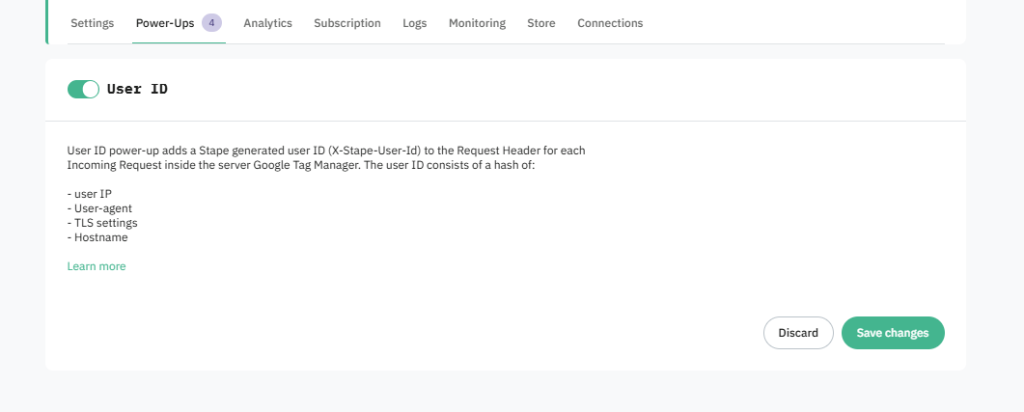View the Monitoring tab
This screenshot has width=1024, height=412.
coord(477,23)
